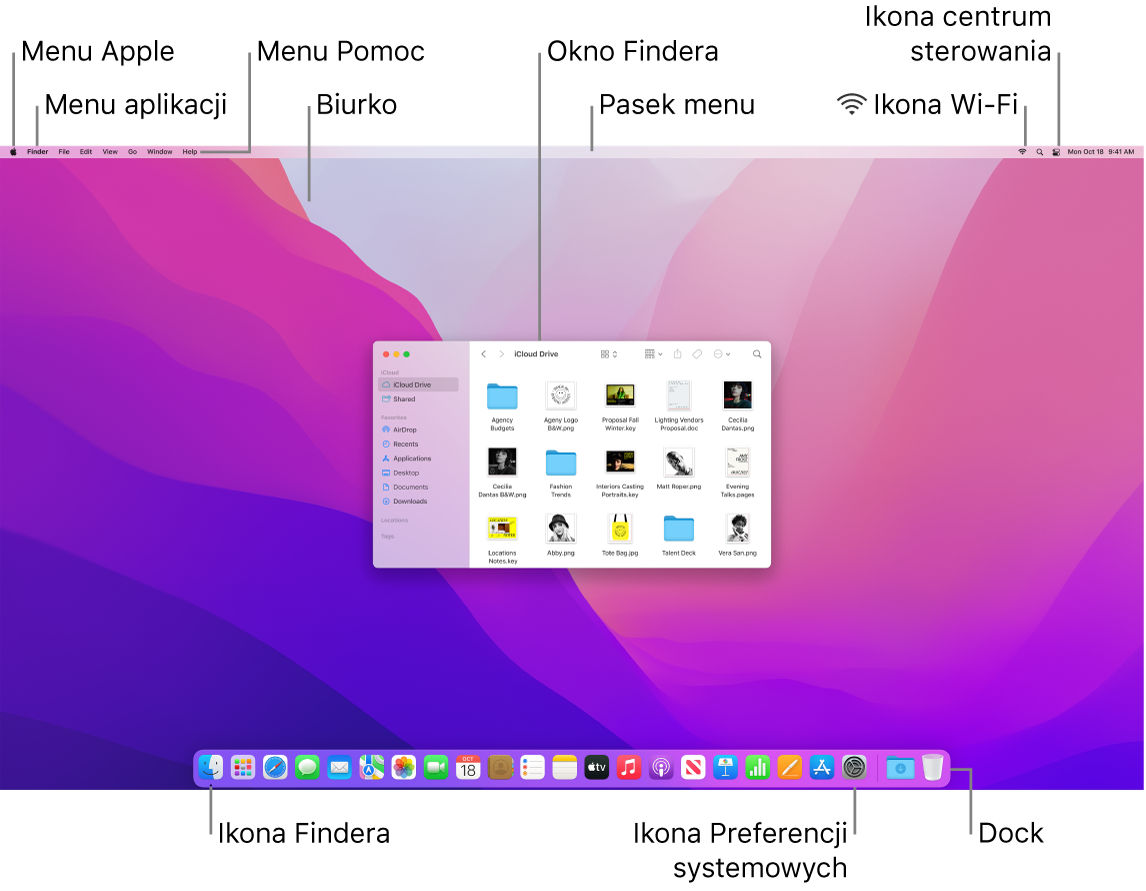Open FaceTime from the Dock
The image size is (1146, 891).
point(436,767)
